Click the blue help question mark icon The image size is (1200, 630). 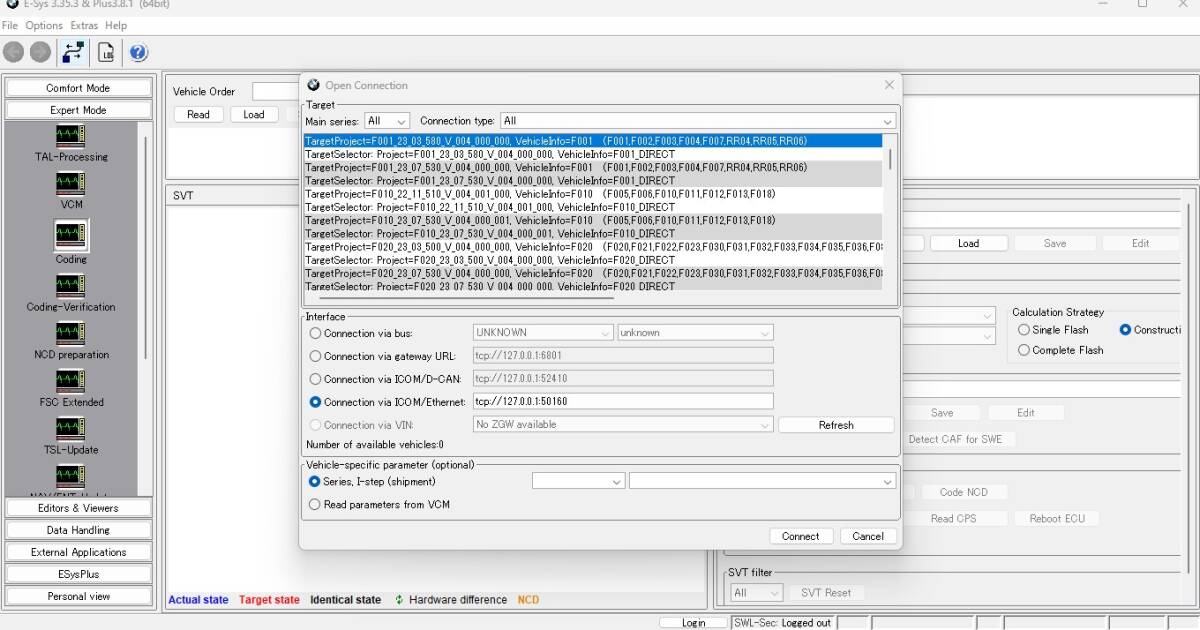point(138,52)
